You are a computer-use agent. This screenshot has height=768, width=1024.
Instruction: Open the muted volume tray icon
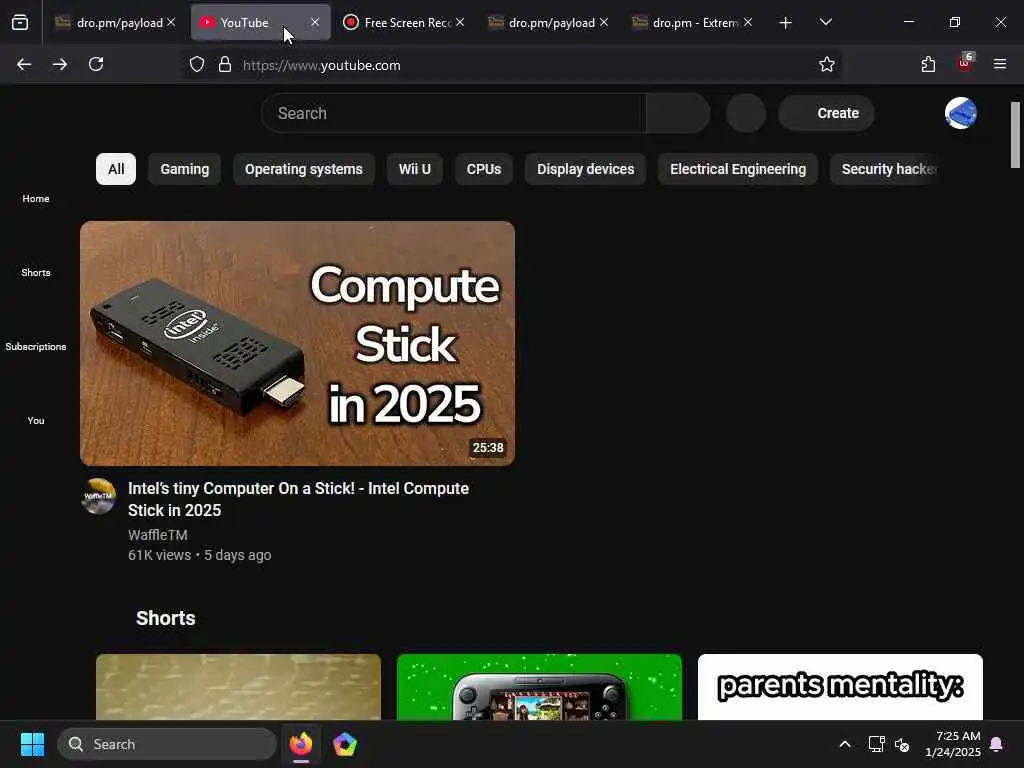tap(902, 744)
